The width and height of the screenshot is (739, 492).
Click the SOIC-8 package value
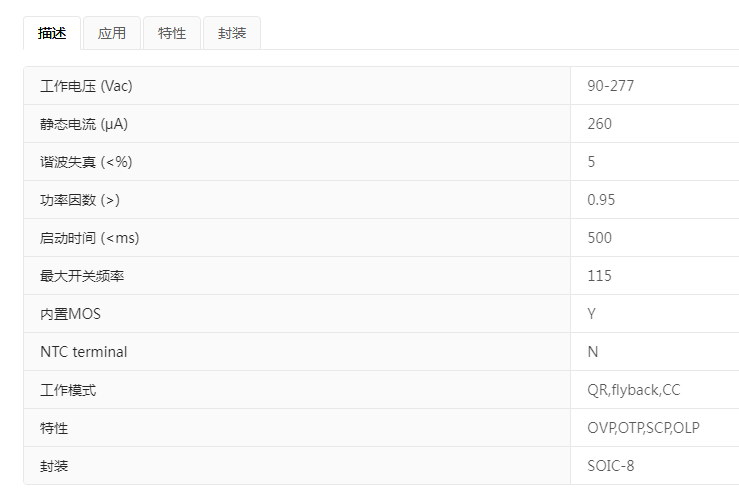[609, 466]
